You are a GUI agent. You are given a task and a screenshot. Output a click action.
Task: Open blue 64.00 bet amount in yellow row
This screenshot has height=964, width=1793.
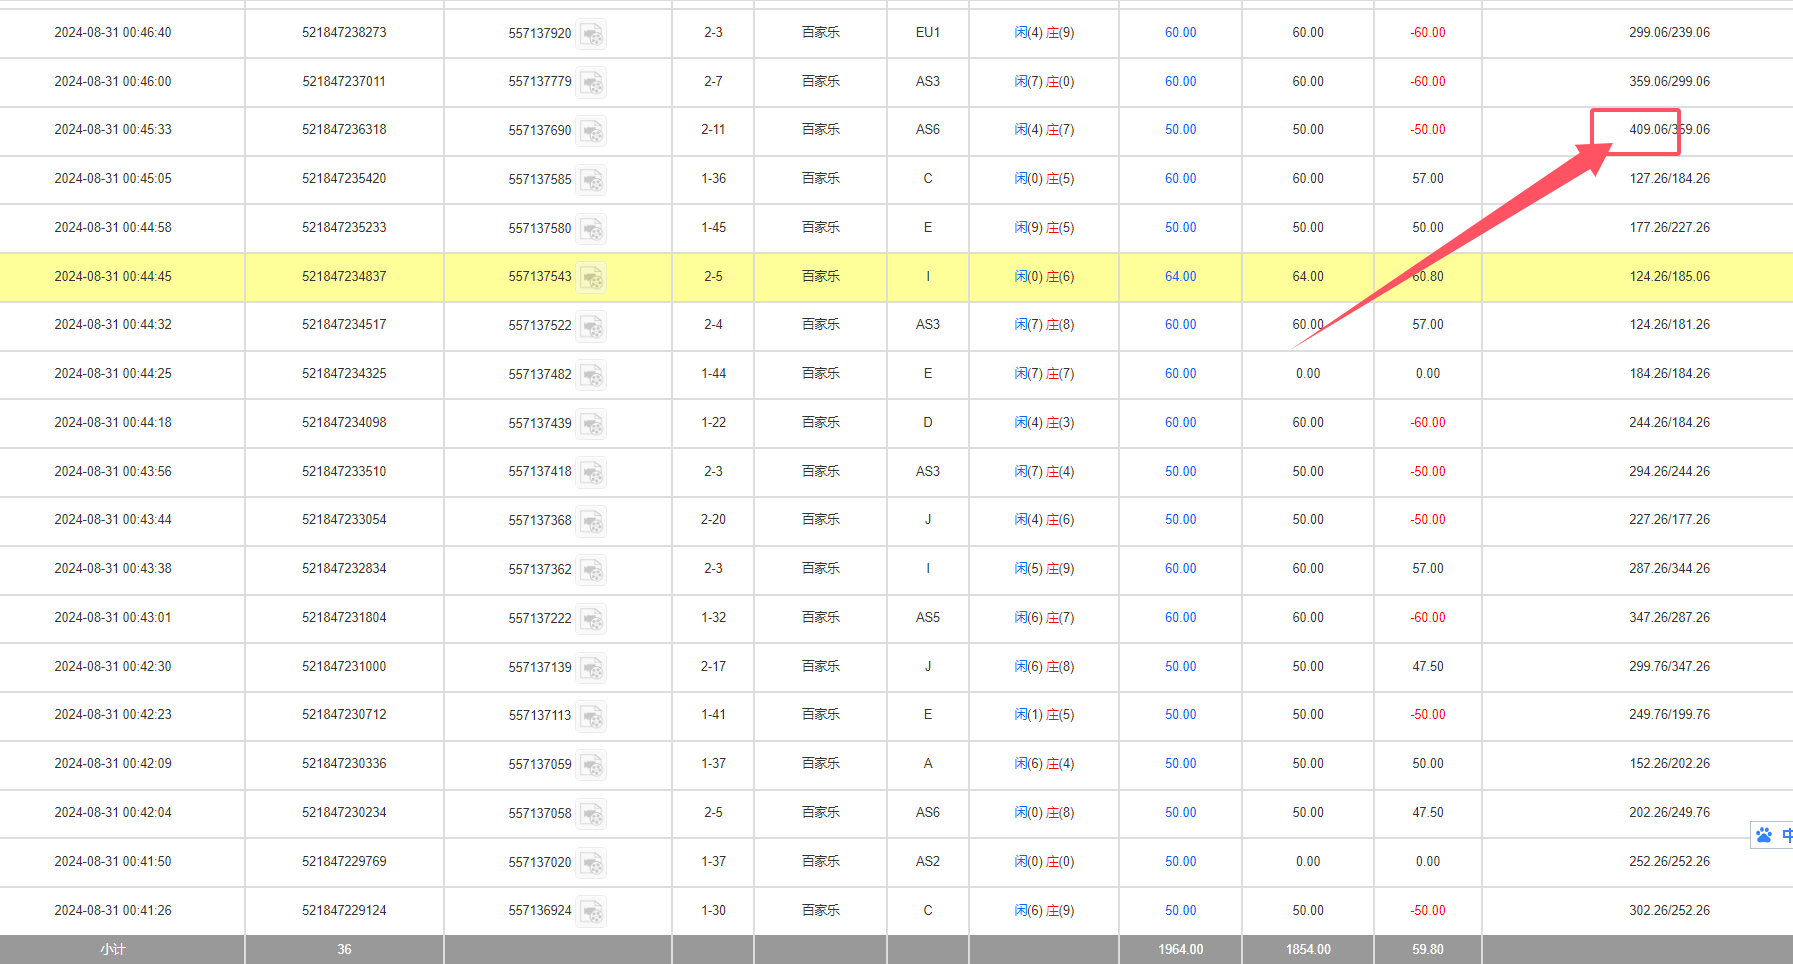pos(1180,277)
